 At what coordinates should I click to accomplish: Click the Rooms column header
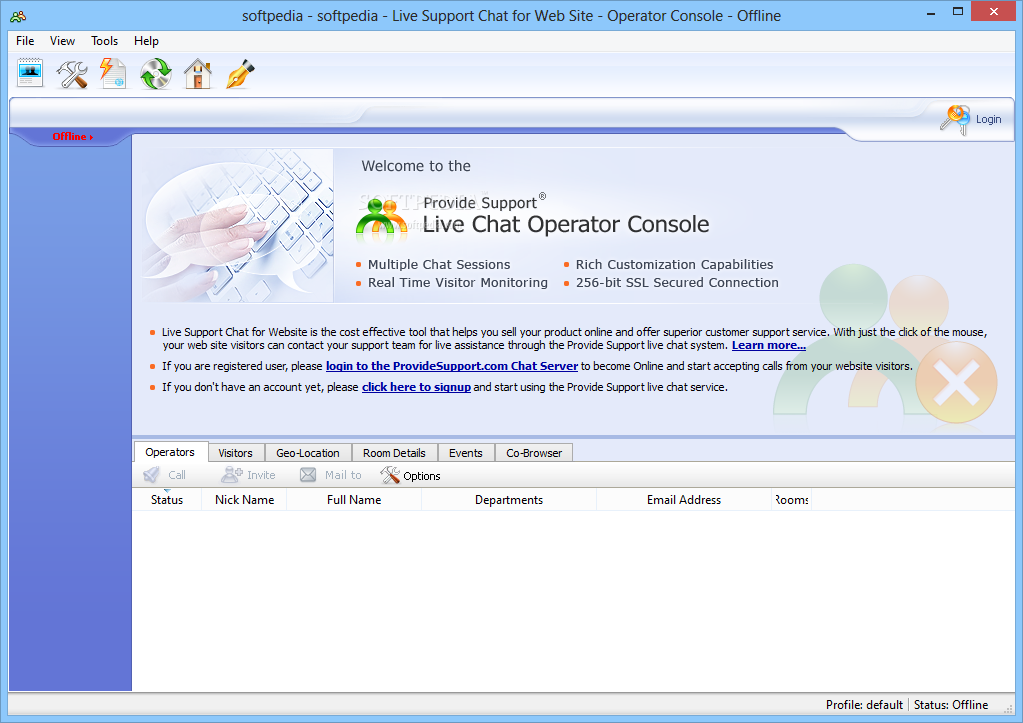click(x=792, y=500)
